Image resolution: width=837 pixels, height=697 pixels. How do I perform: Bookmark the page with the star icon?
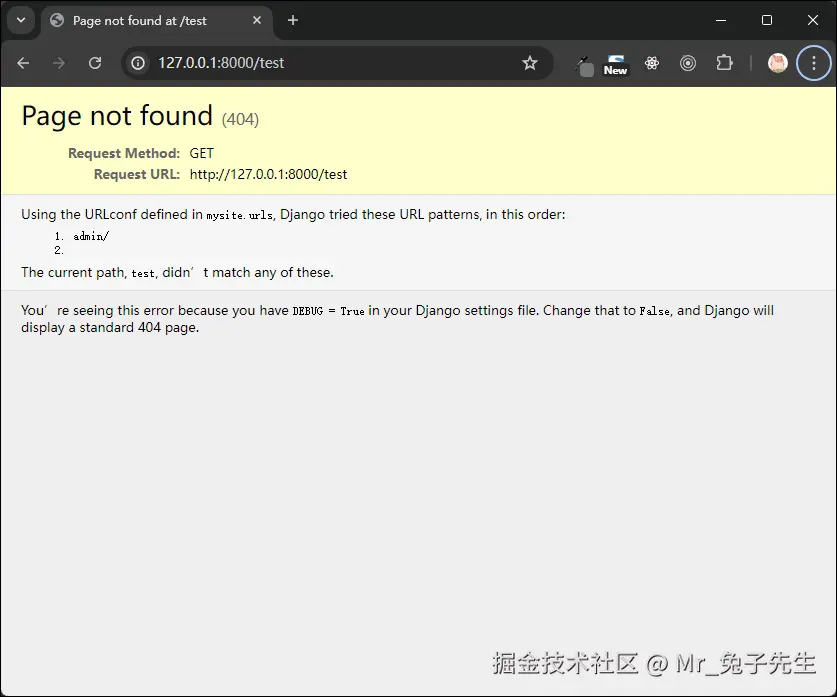530,62
